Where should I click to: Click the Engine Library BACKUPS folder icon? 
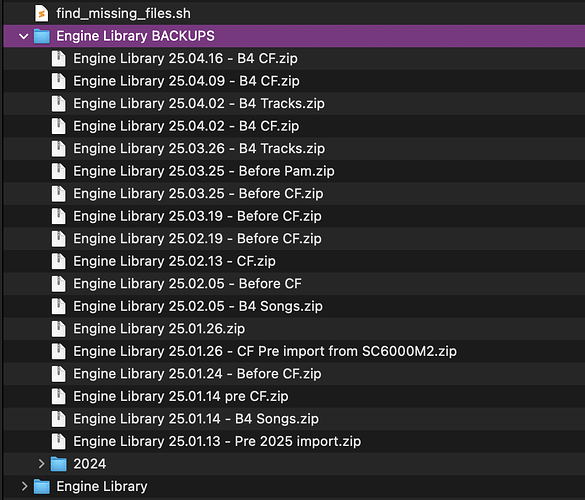tap(41, 36)
